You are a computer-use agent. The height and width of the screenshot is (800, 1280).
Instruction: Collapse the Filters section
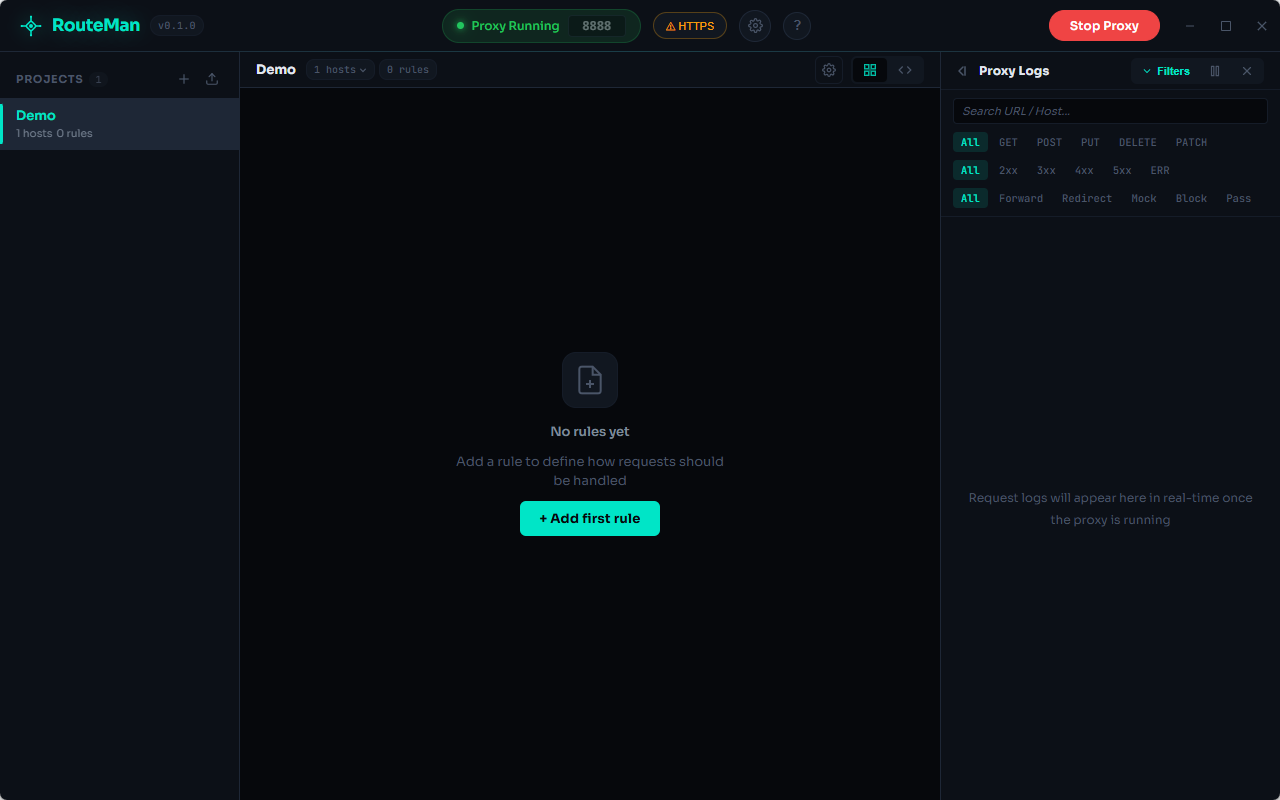1166,71
